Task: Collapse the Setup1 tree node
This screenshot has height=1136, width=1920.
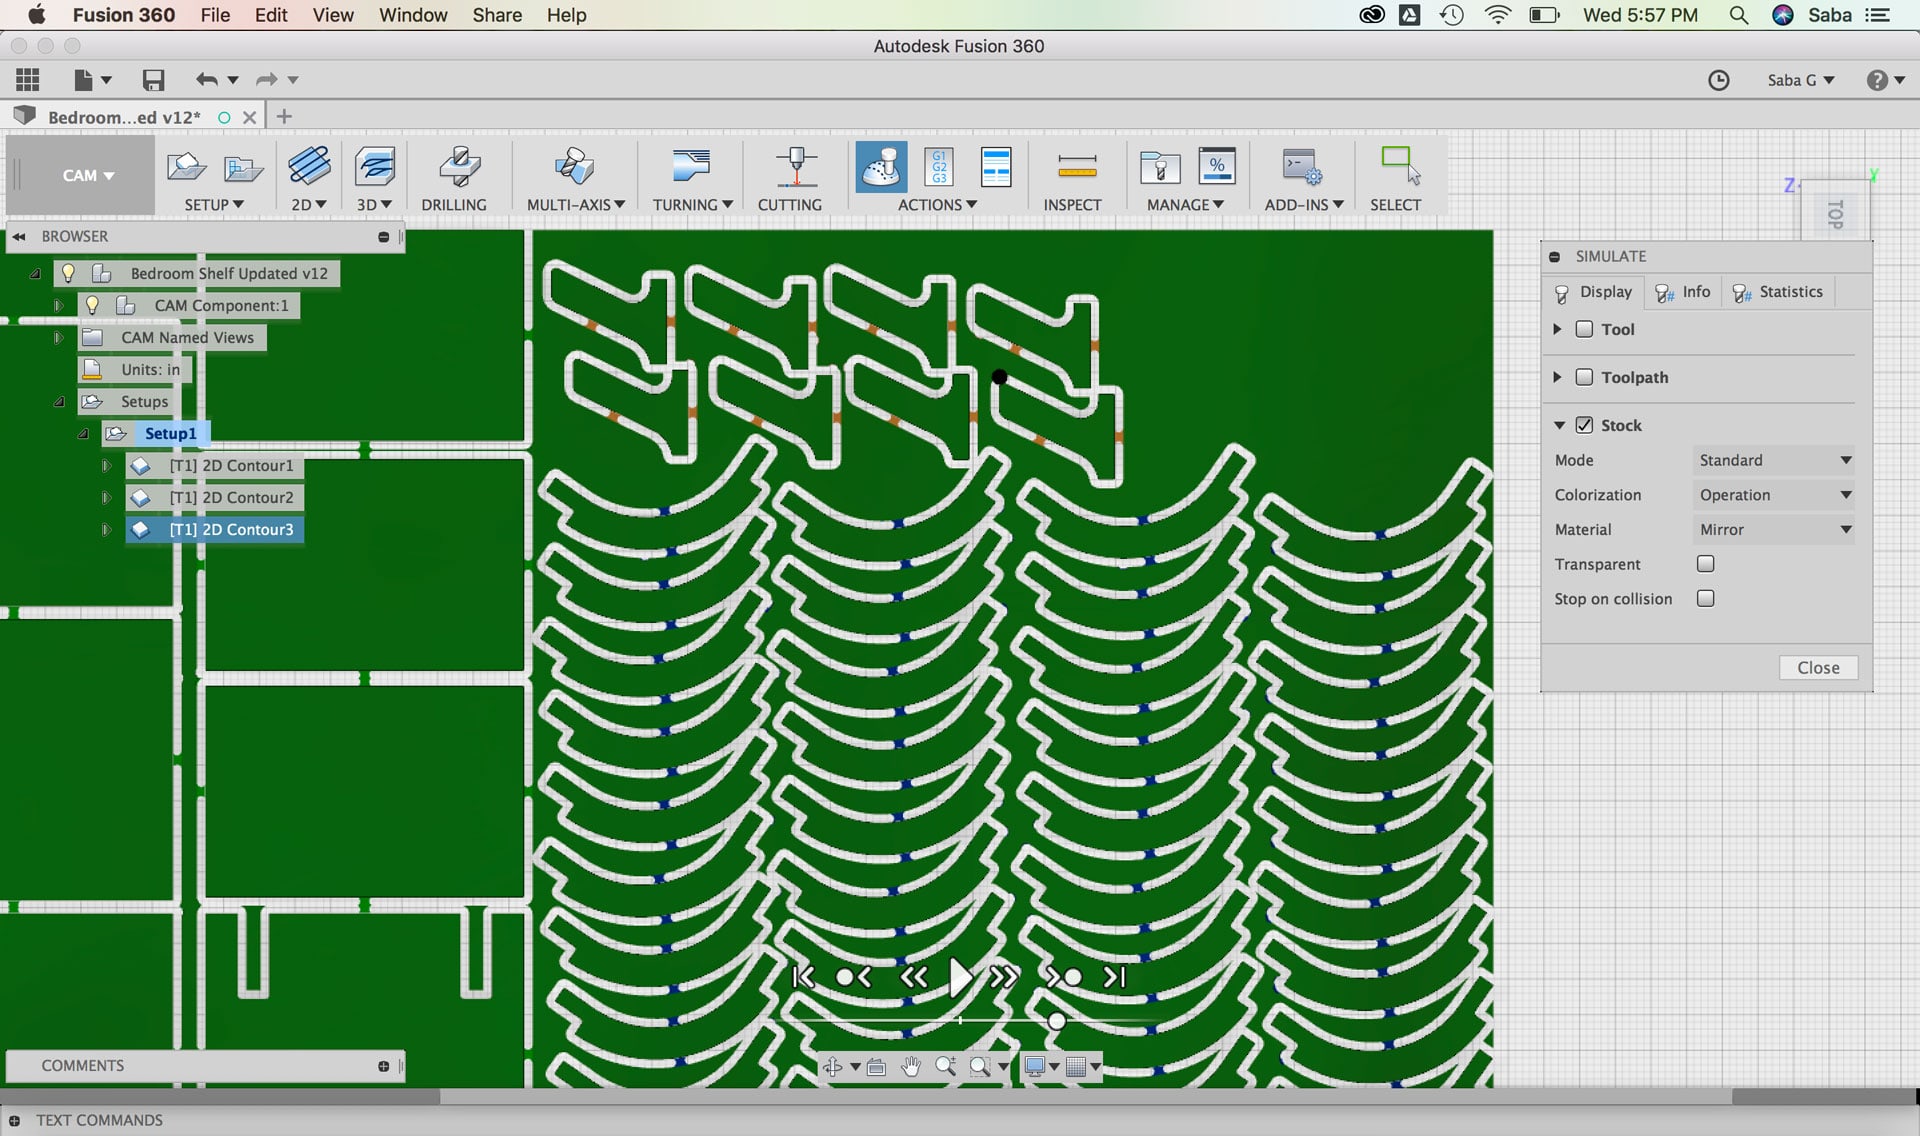Action: pos(84,434)
